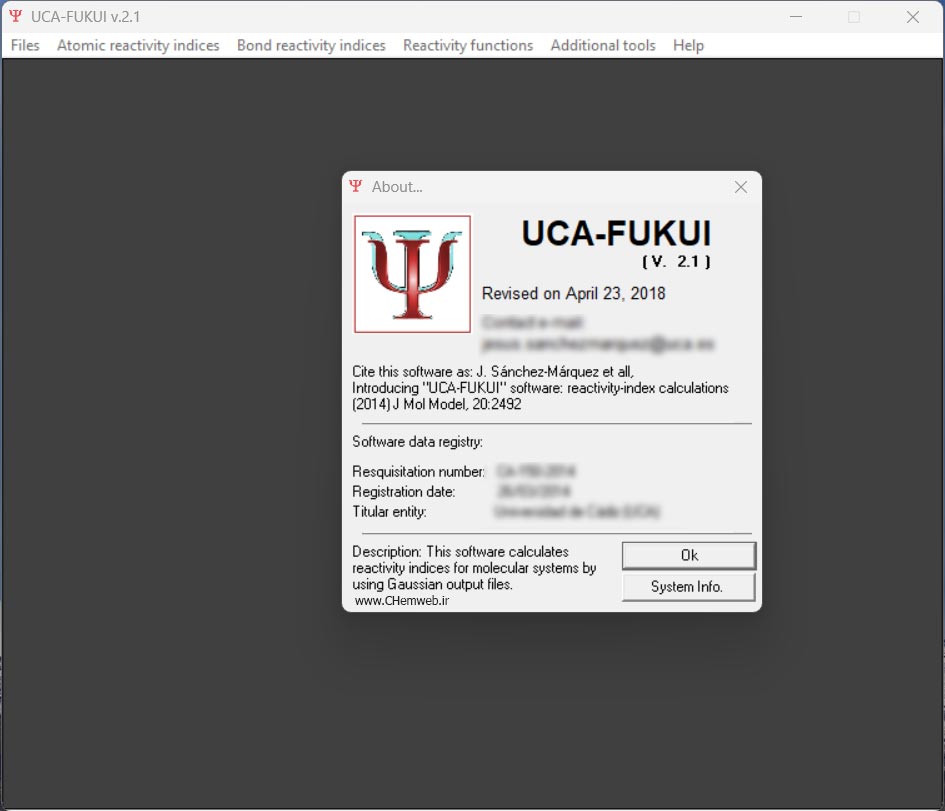Click the '(2014) J Mol Model, 20:2492' text

437,404
